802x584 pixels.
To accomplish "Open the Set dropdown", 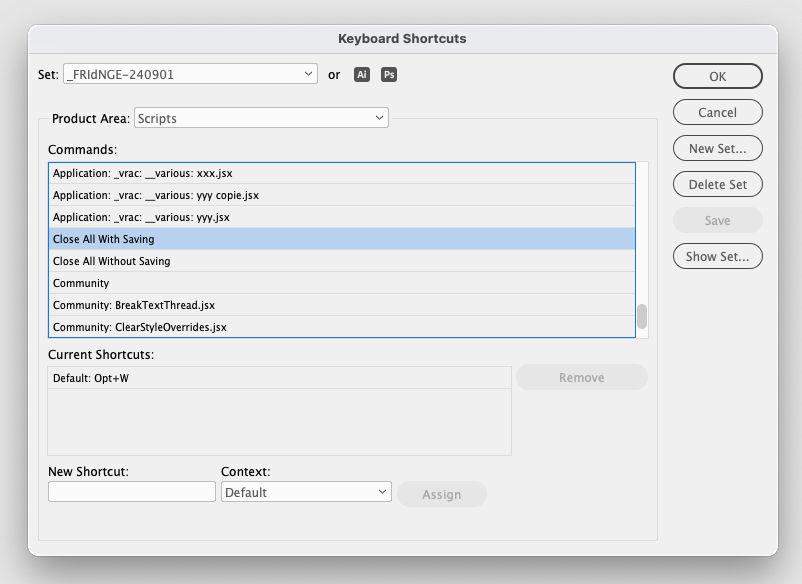I will pos(190,75).
